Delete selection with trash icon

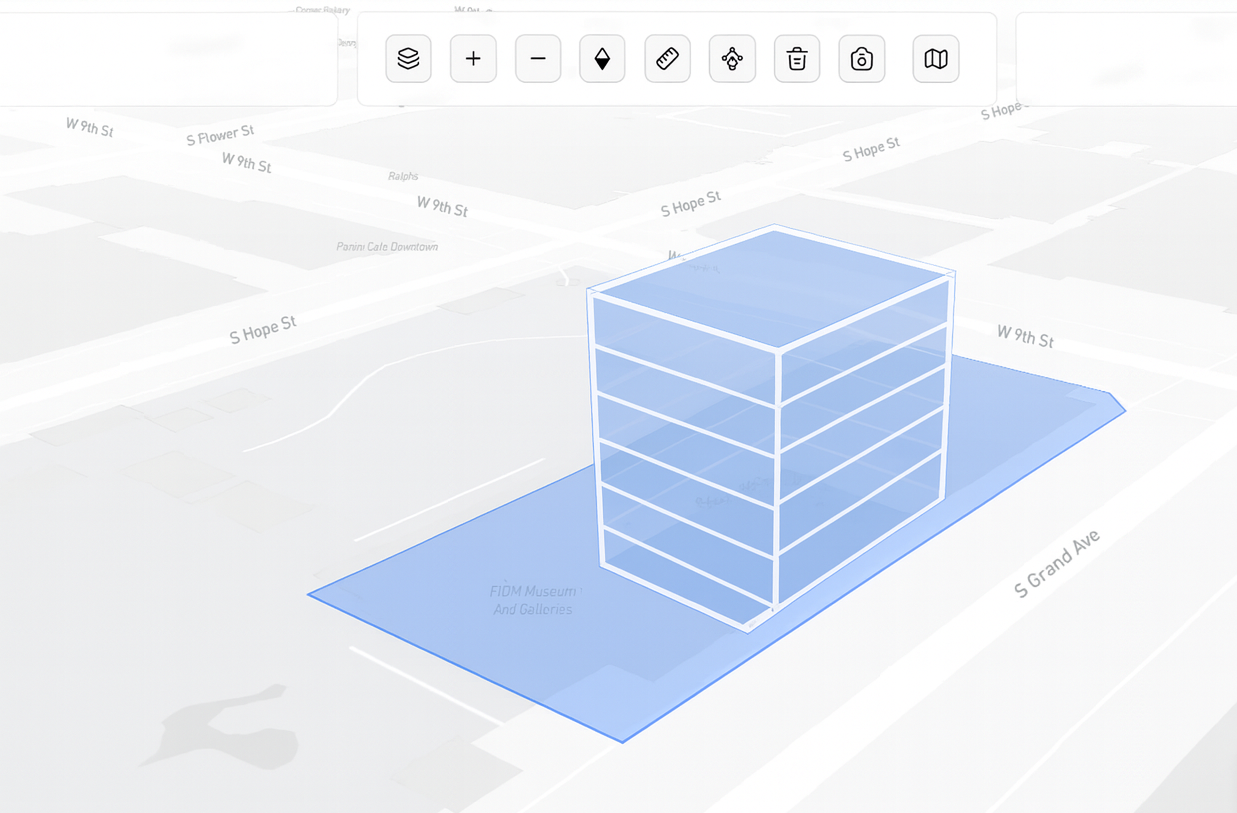click(x=797, y=59)
